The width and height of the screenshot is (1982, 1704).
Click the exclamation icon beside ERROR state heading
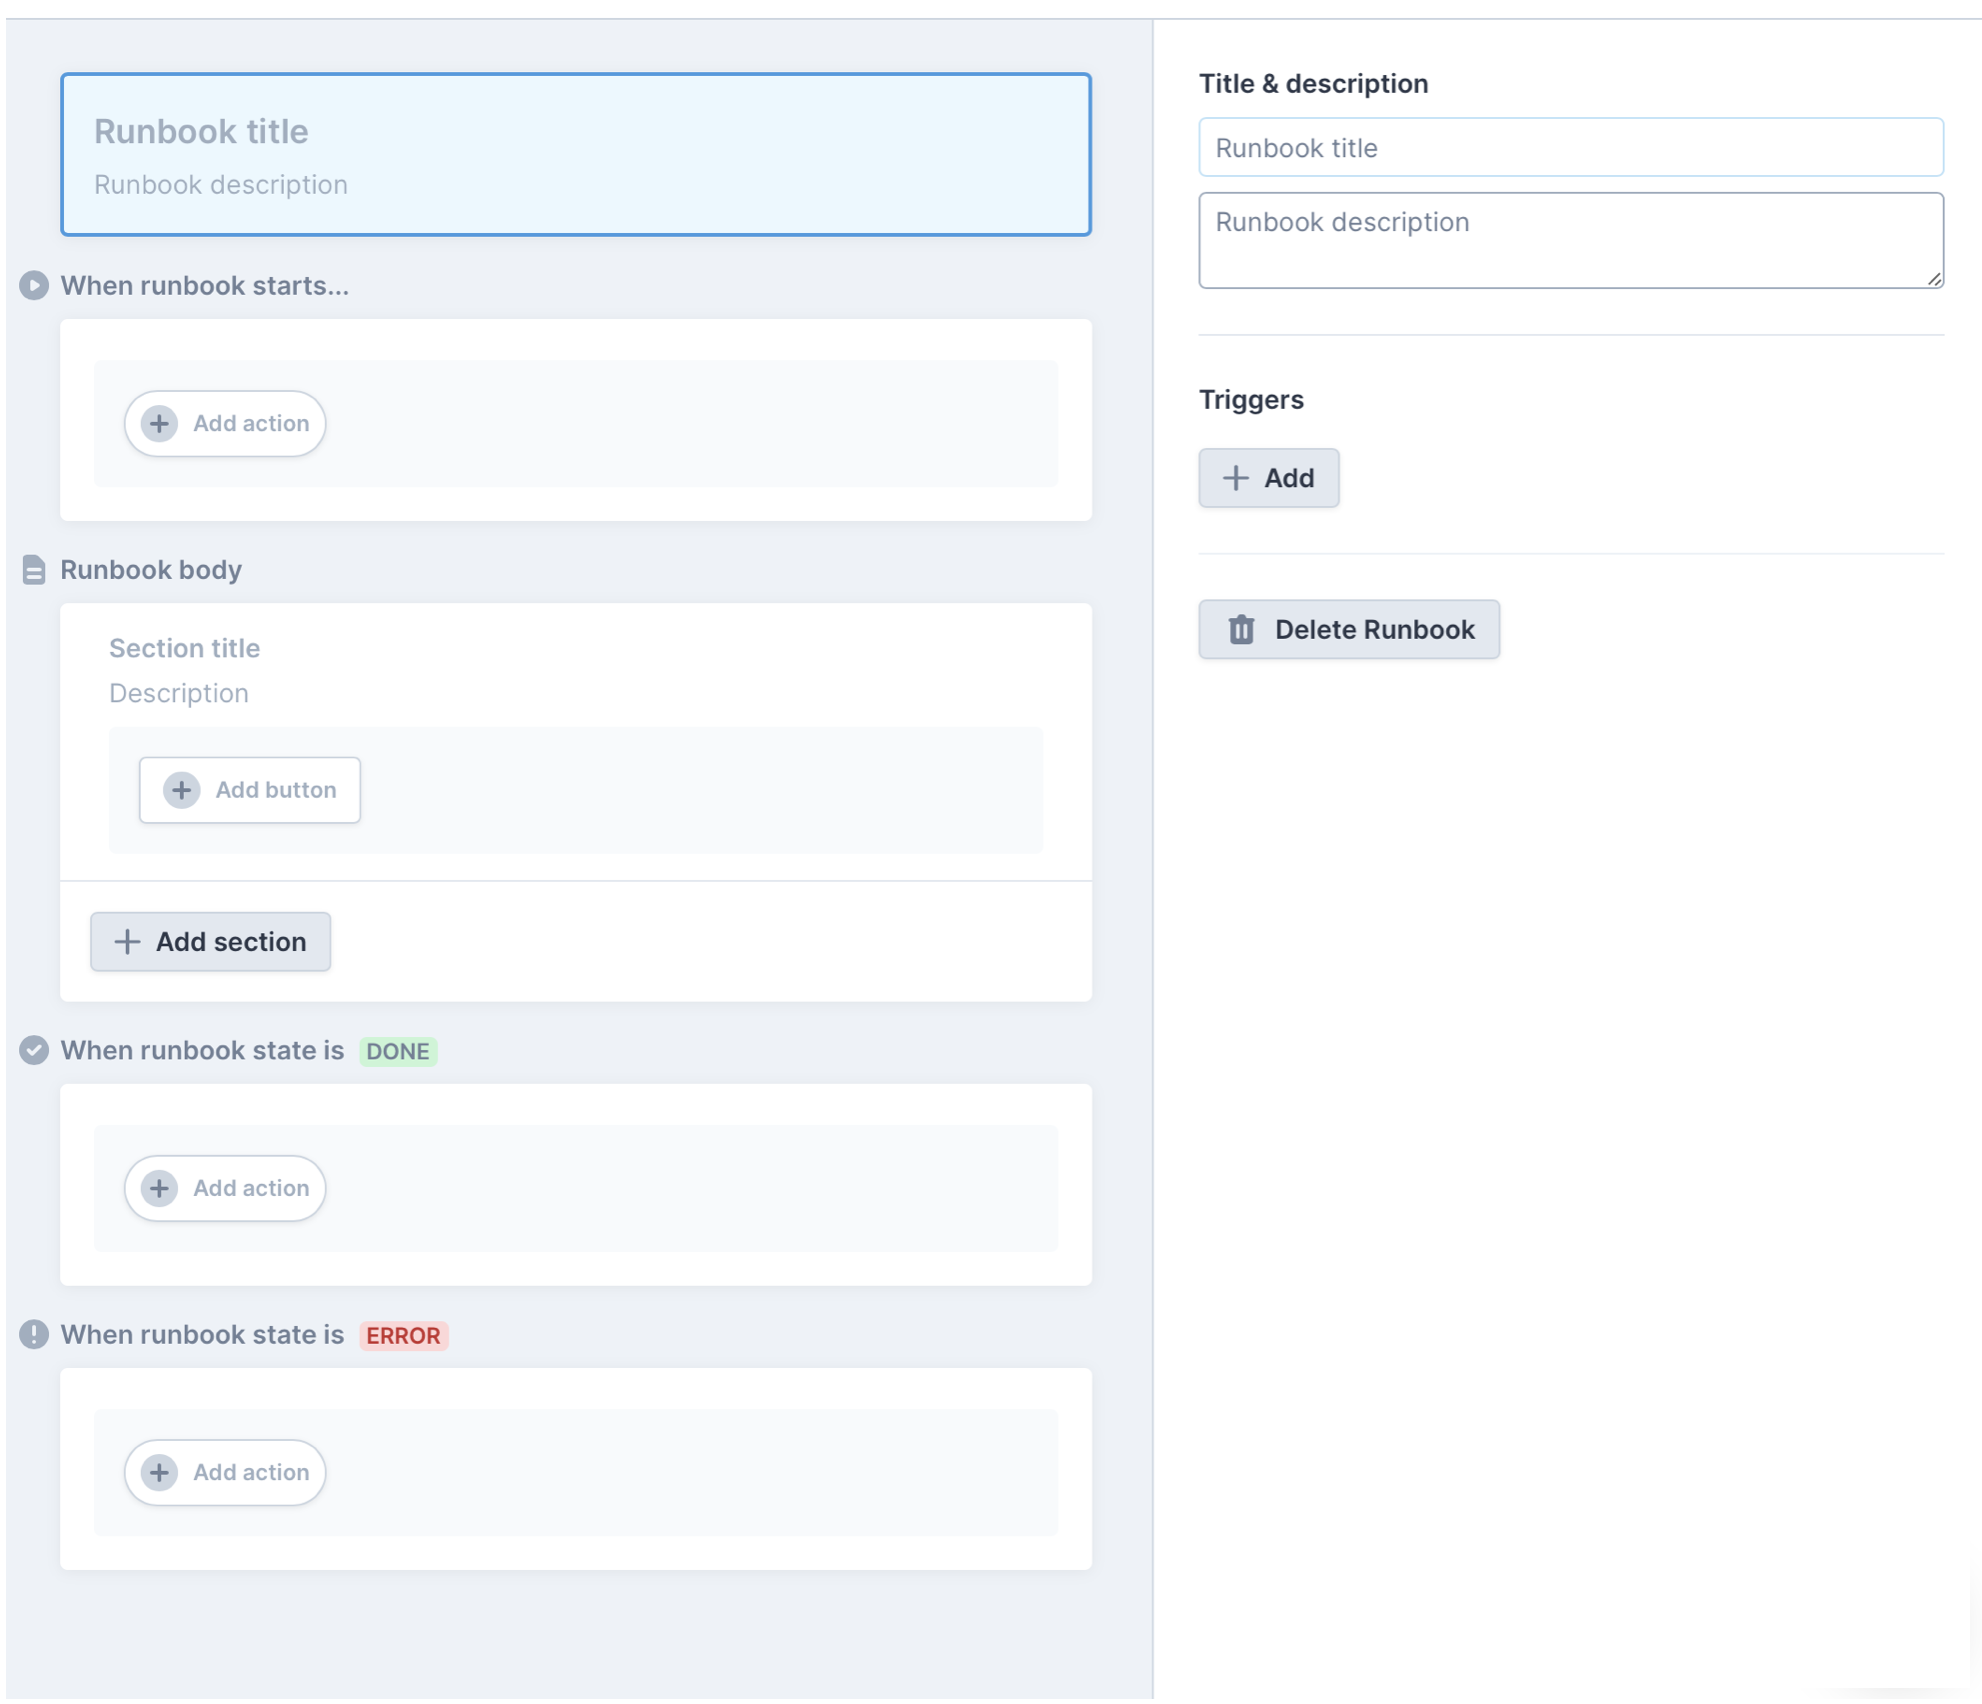[x=34, y=1335]
